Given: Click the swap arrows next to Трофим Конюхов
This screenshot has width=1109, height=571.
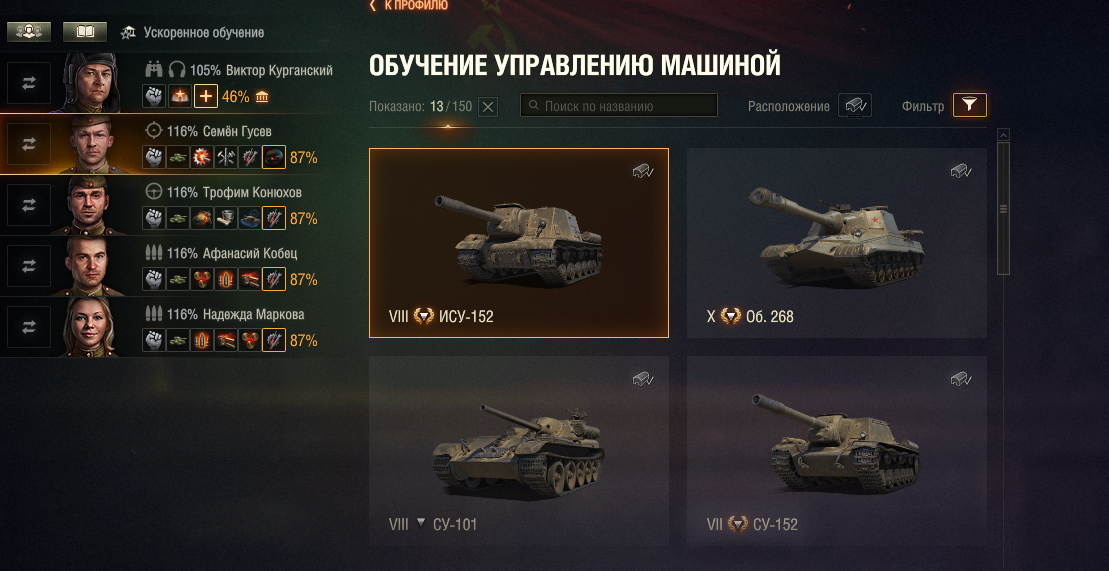Looking at the screenshot, I should (29, 205).
